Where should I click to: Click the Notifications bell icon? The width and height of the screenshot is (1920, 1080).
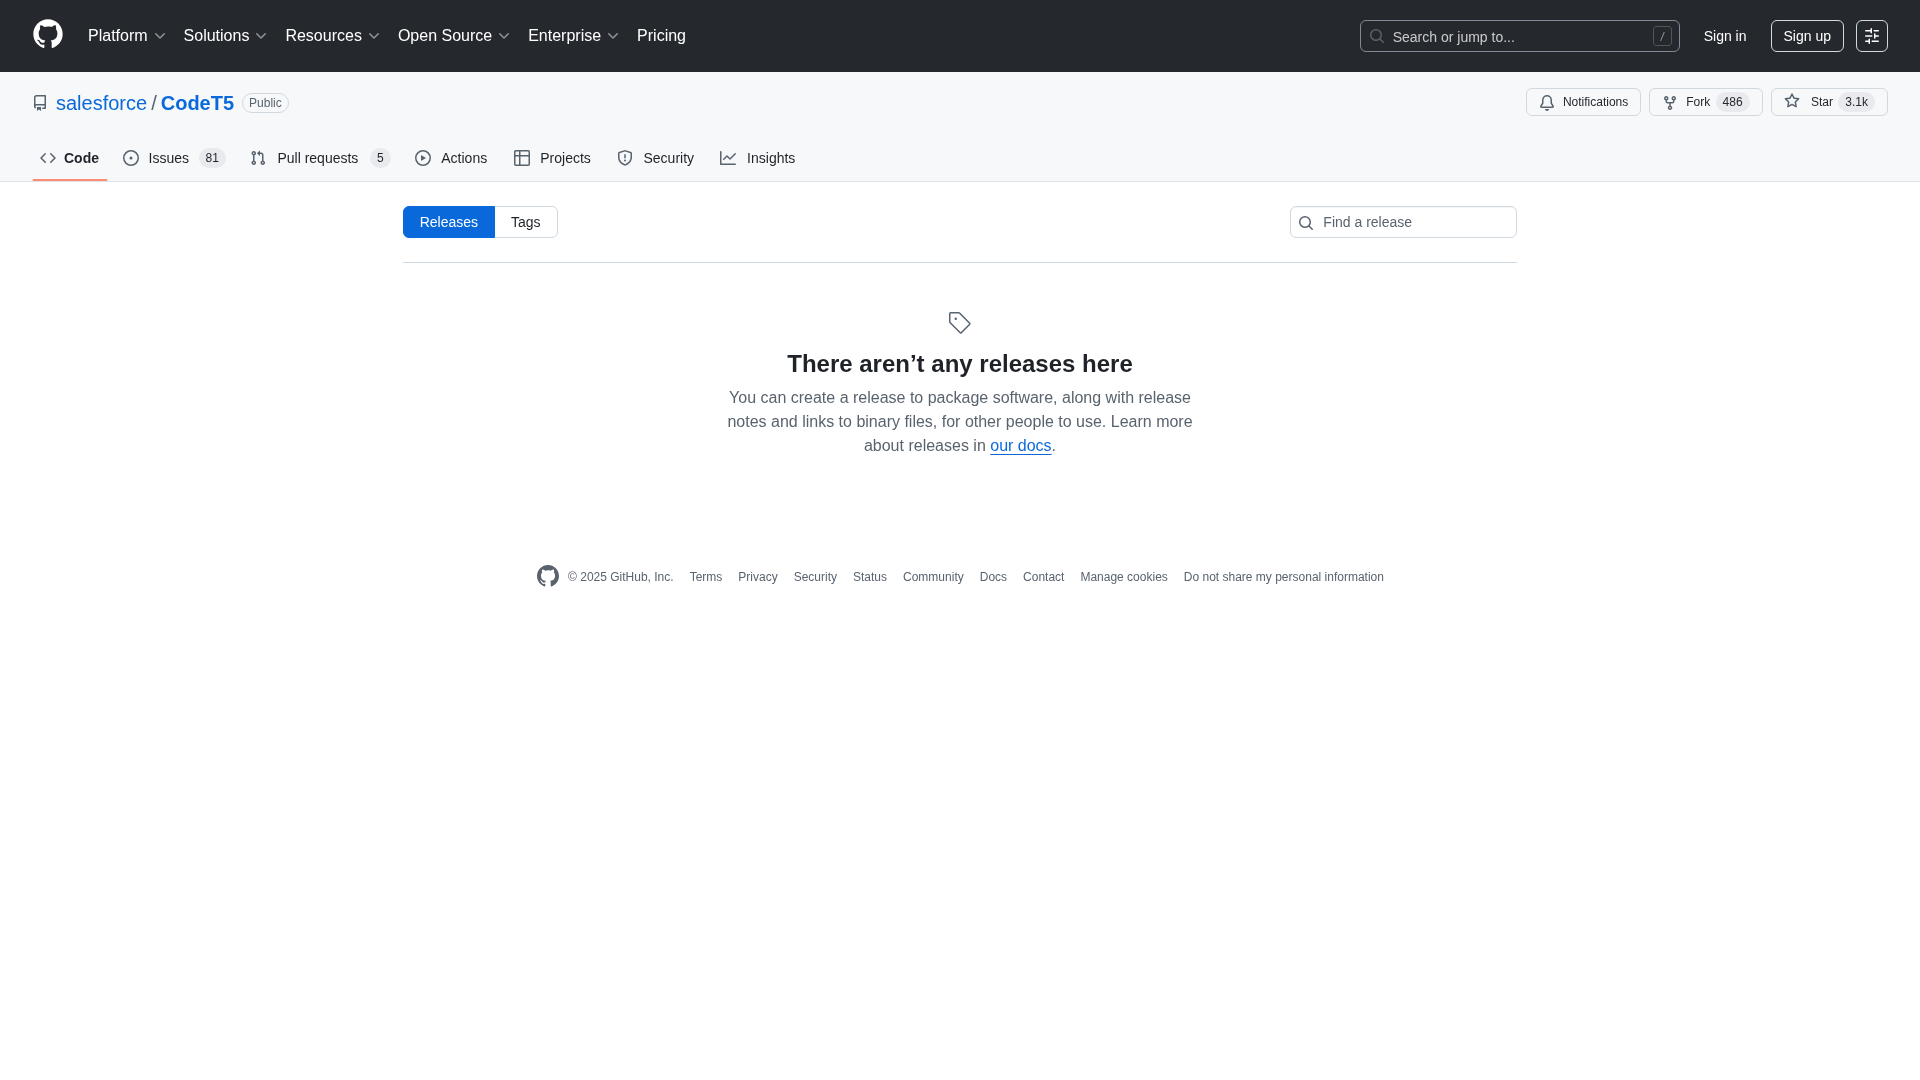pyautogui.click(x=1547, y=103)
